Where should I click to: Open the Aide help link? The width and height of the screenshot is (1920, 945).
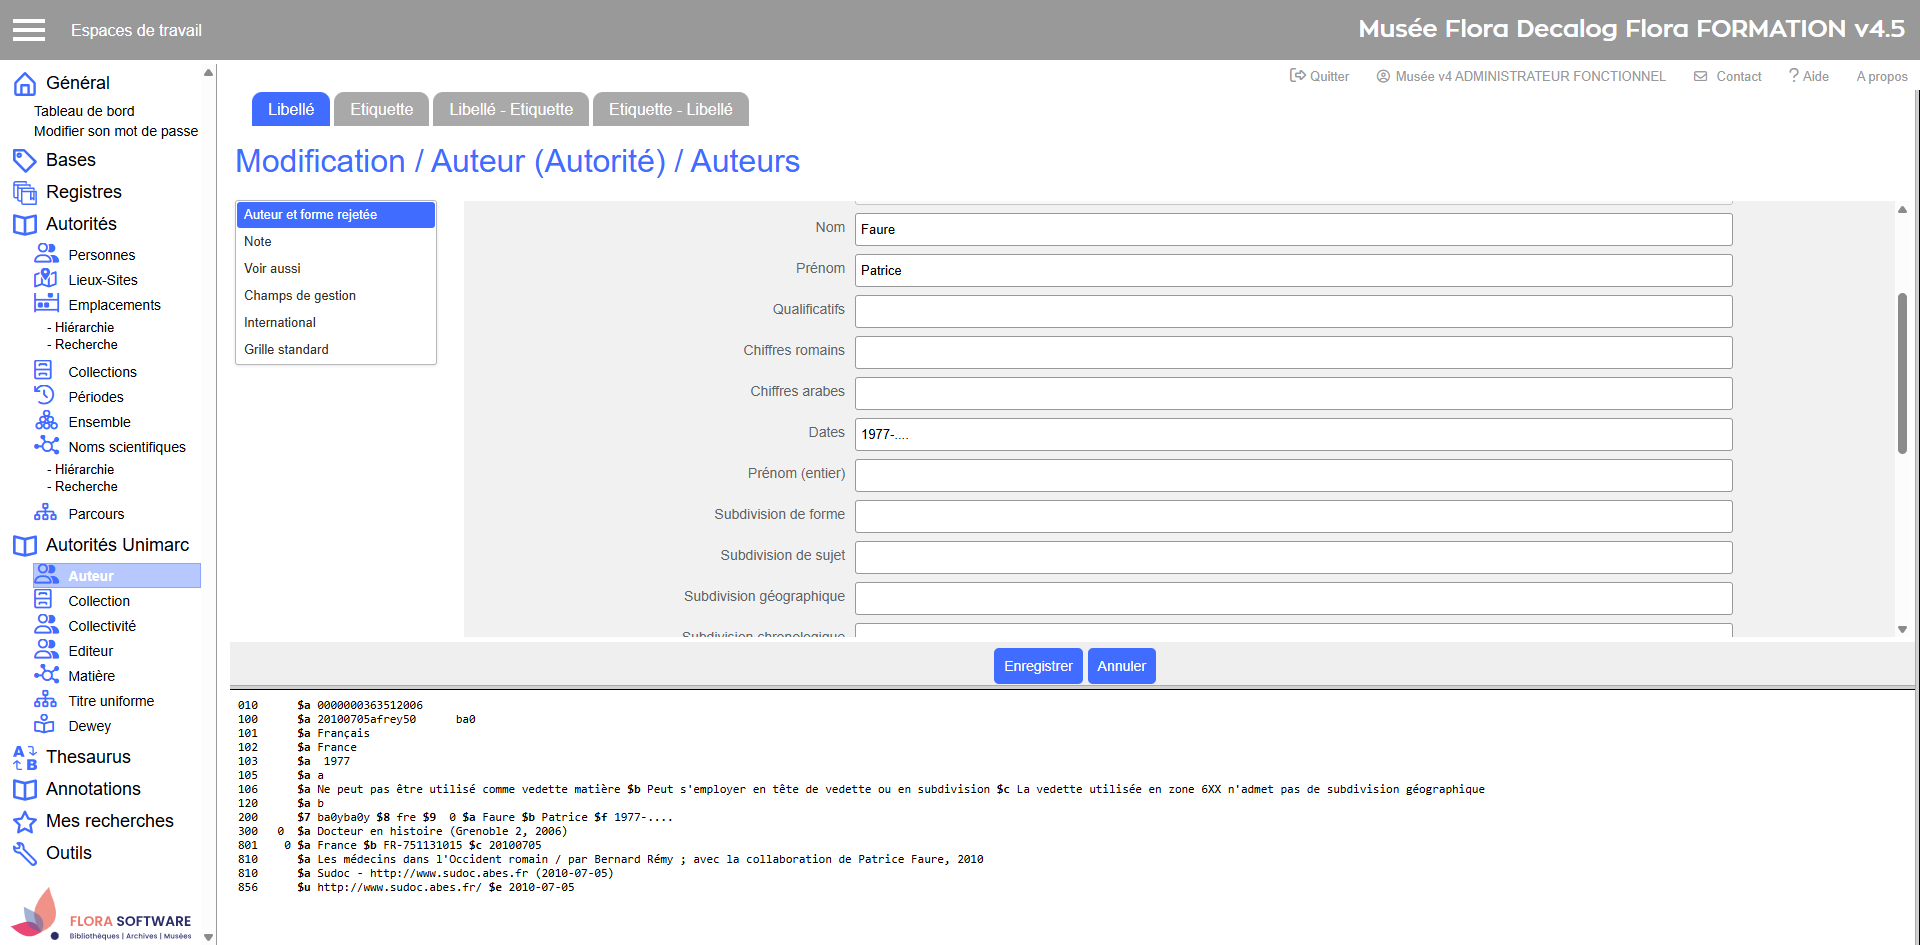point(1809,76)
